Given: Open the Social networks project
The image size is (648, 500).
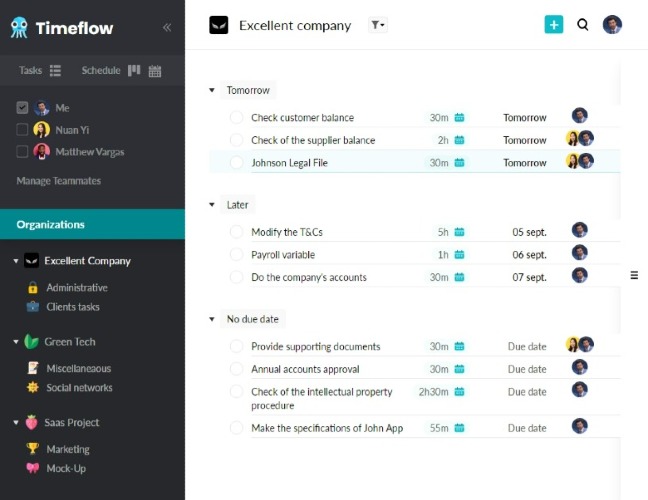Looking at the screenshot, I should [79, 388].
